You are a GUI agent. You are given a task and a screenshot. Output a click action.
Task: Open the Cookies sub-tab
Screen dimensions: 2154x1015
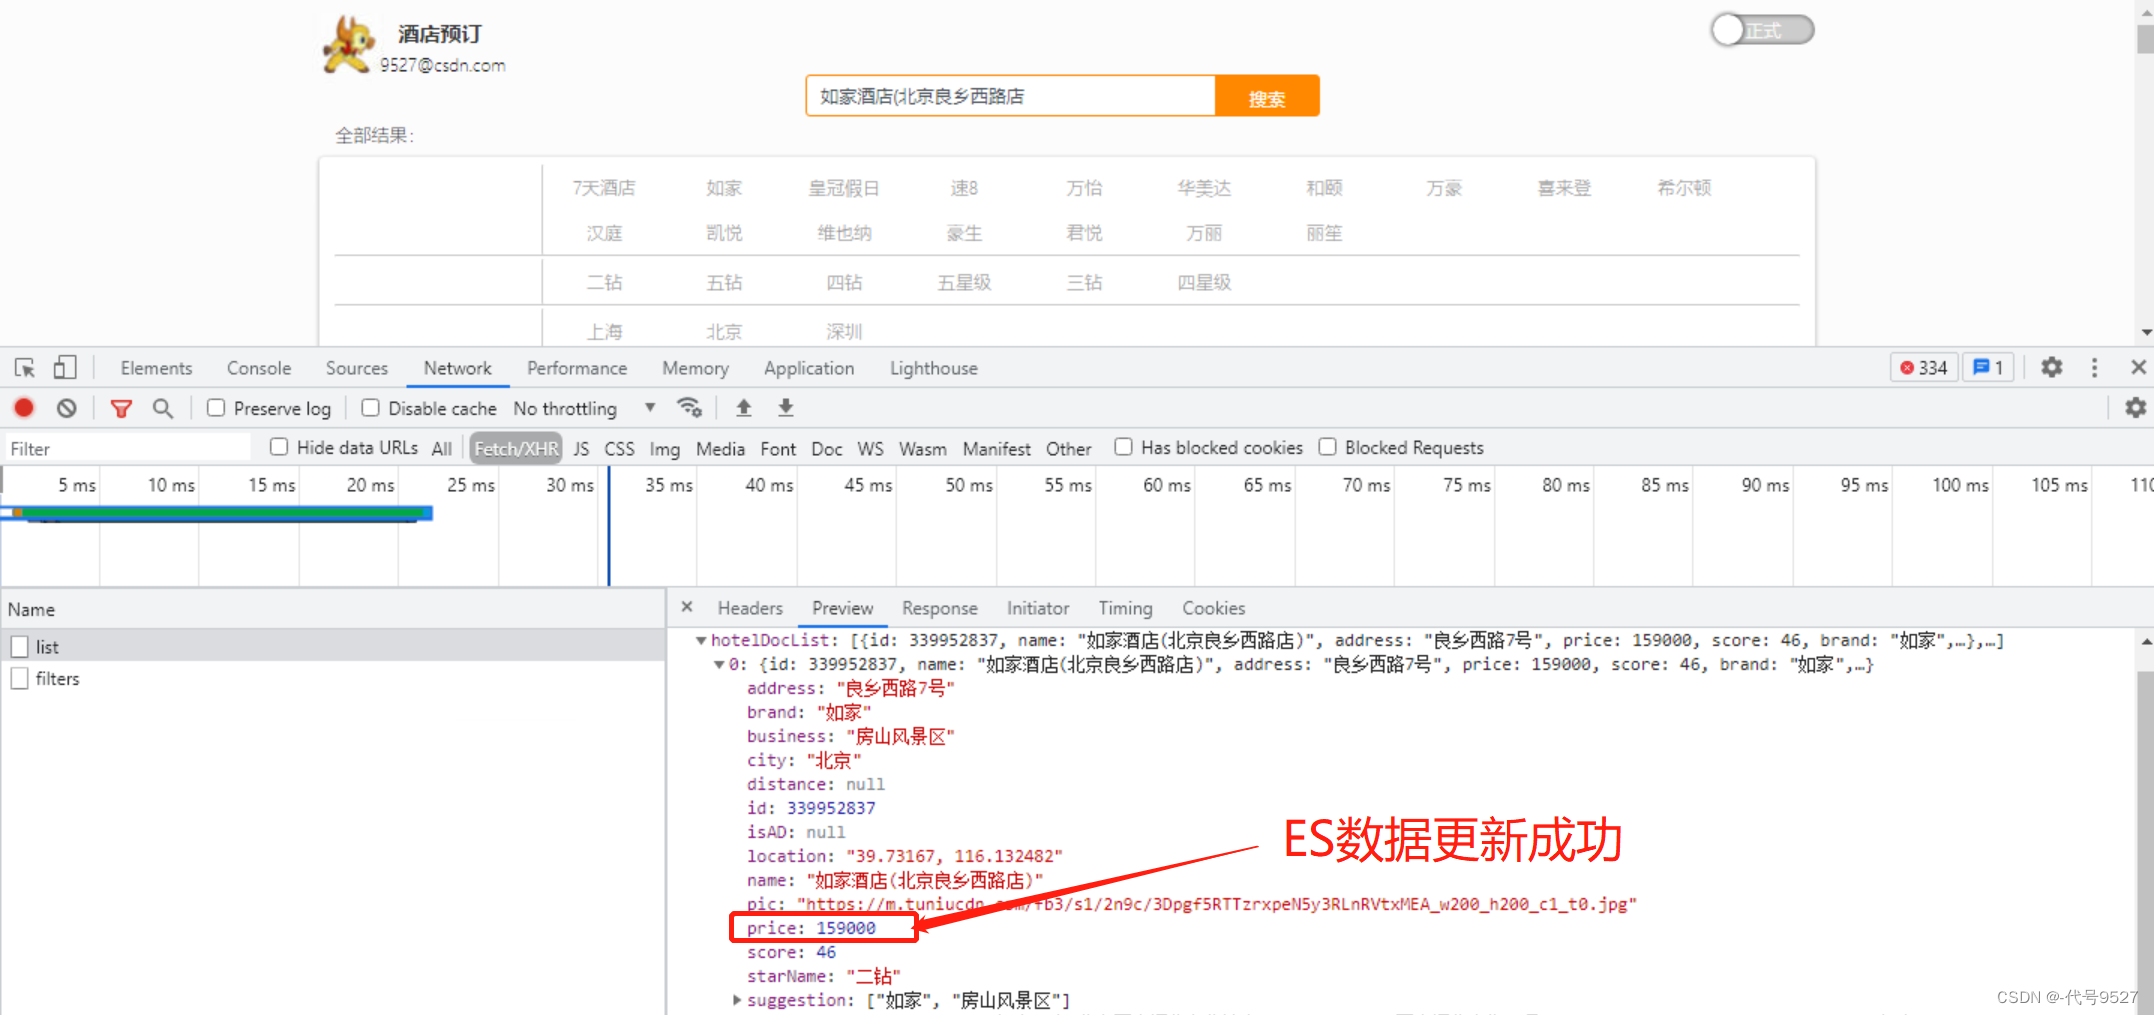click(x=1213, y=608)
